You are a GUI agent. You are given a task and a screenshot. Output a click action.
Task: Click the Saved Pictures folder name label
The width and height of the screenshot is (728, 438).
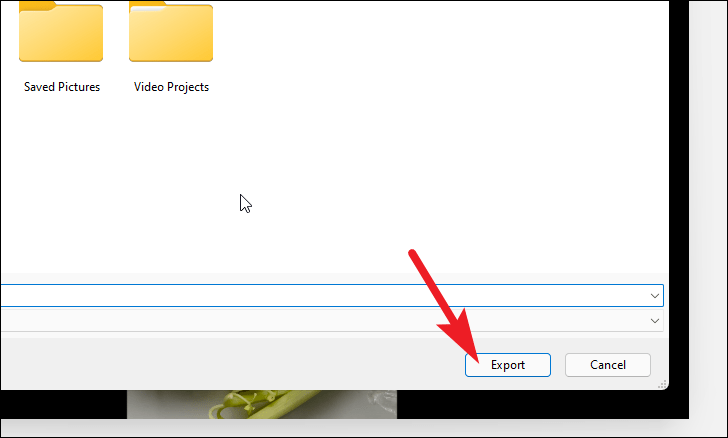62,87
